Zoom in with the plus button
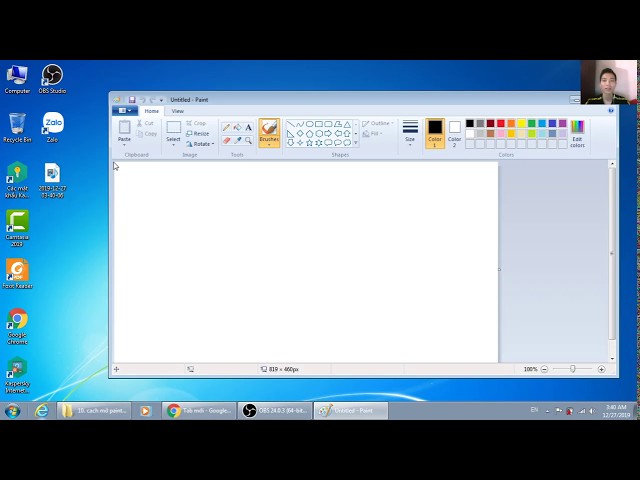The image size is (640, 480). tap(601, 369)
